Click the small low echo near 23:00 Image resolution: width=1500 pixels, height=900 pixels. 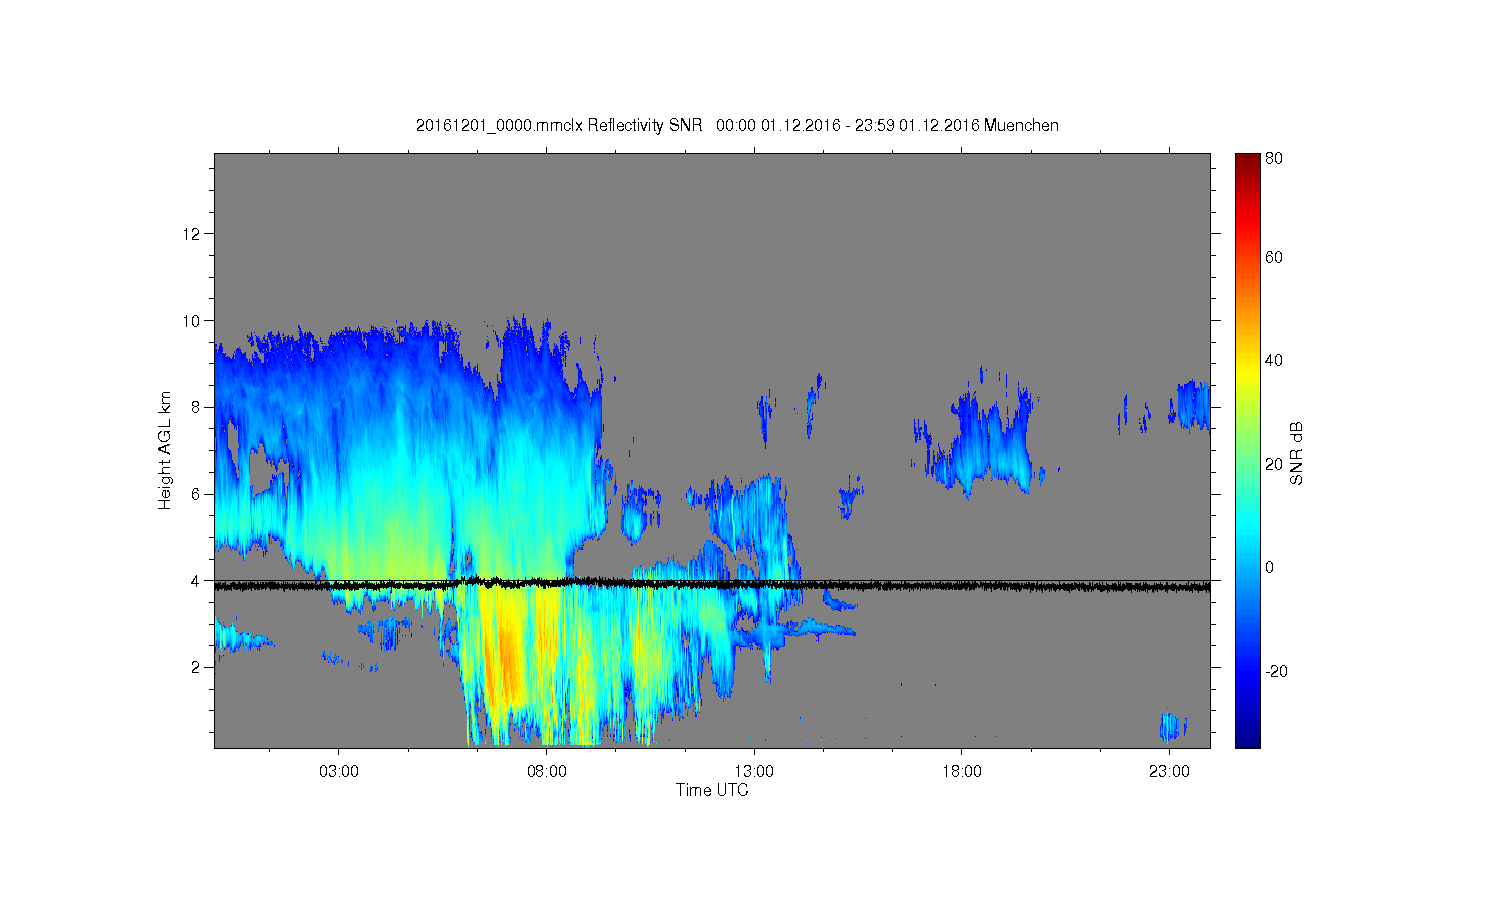pos(1172,727)
